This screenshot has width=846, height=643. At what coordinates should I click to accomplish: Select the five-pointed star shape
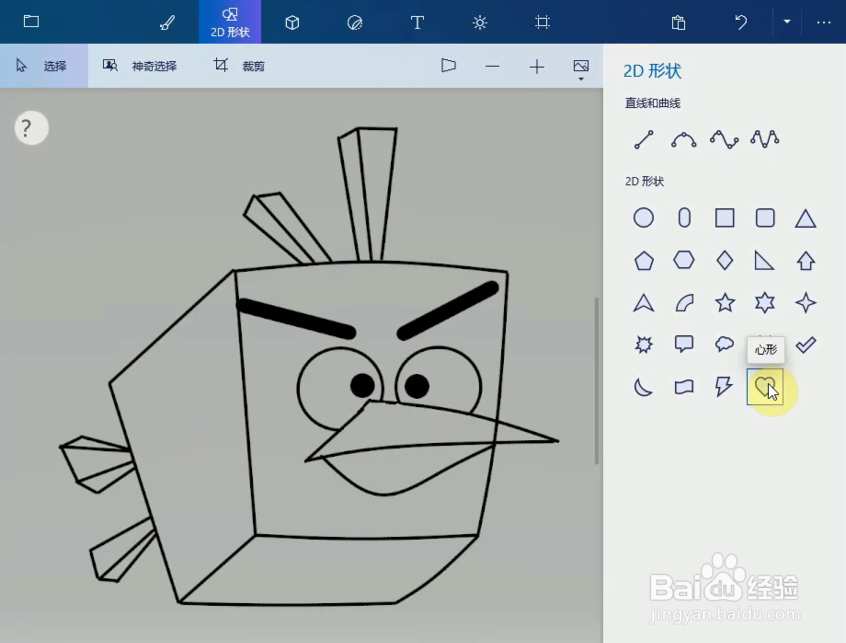pos(723,303)
